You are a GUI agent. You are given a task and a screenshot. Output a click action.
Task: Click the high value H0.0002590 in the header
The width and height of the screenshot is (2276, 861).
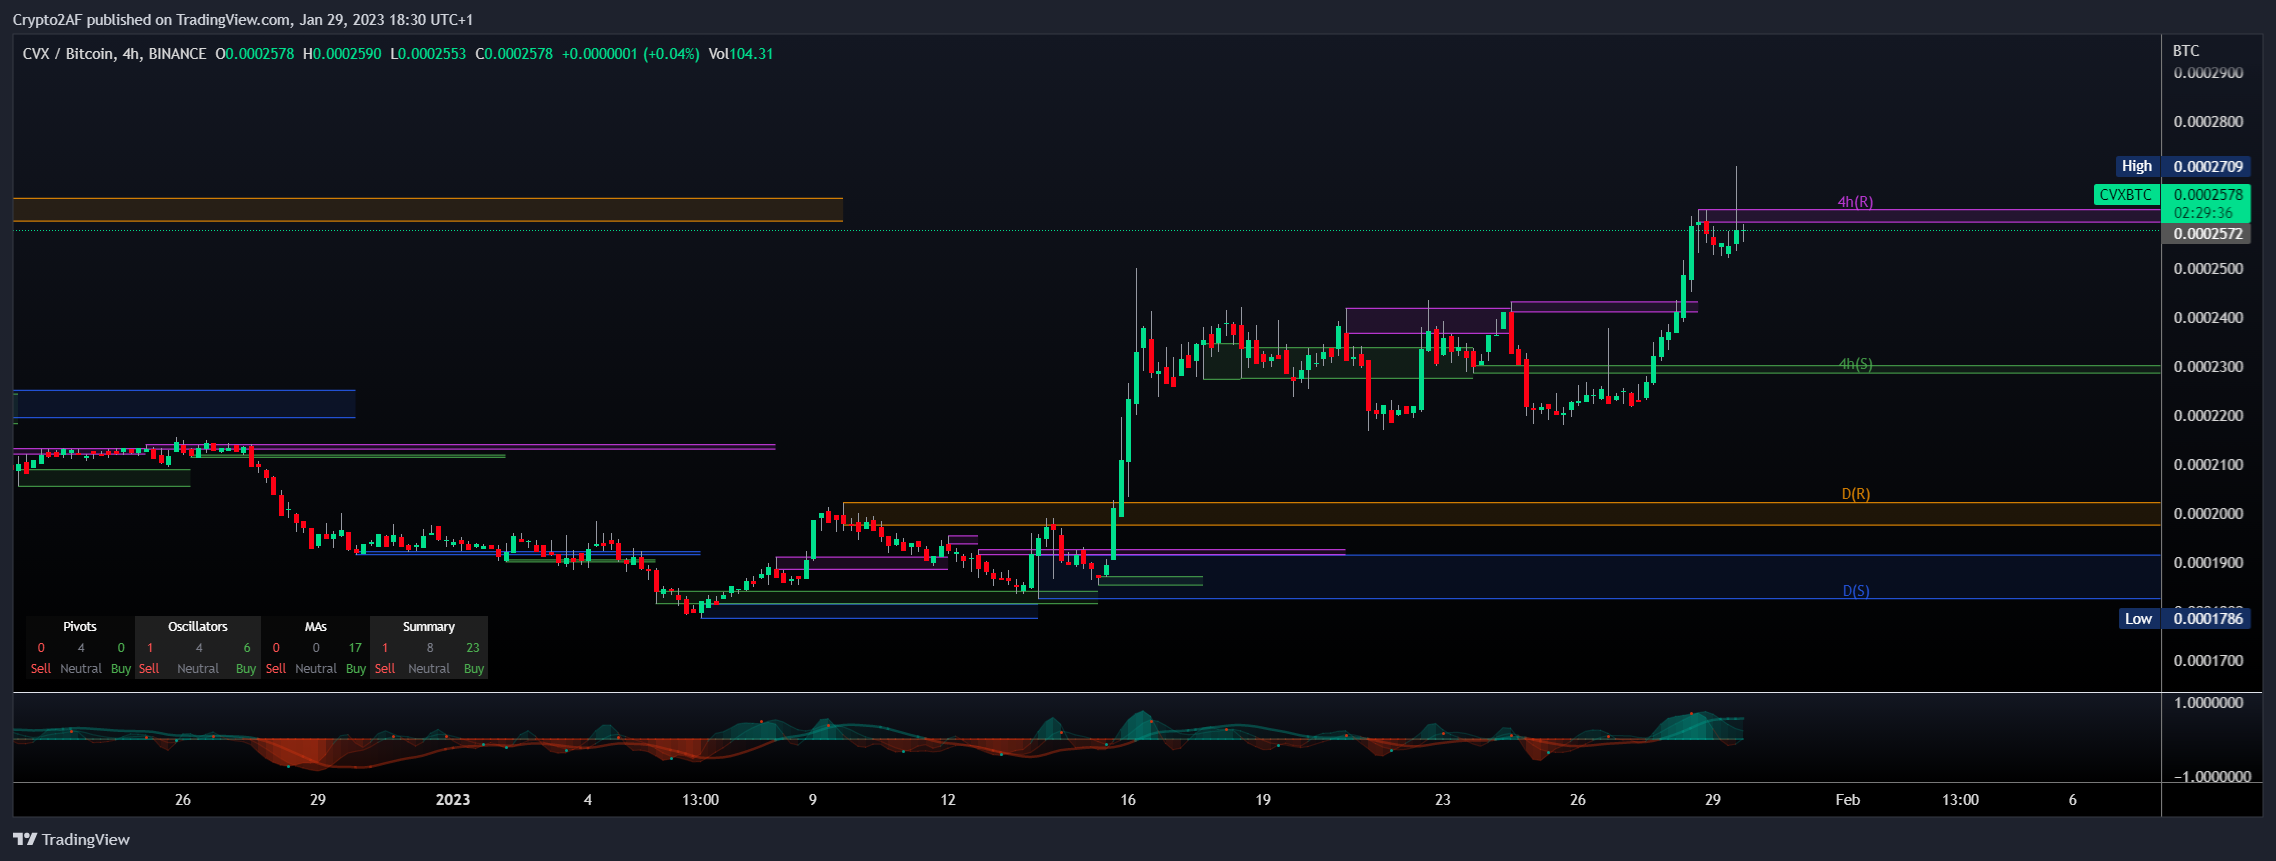pyautogui.click(x=342, y=54)
